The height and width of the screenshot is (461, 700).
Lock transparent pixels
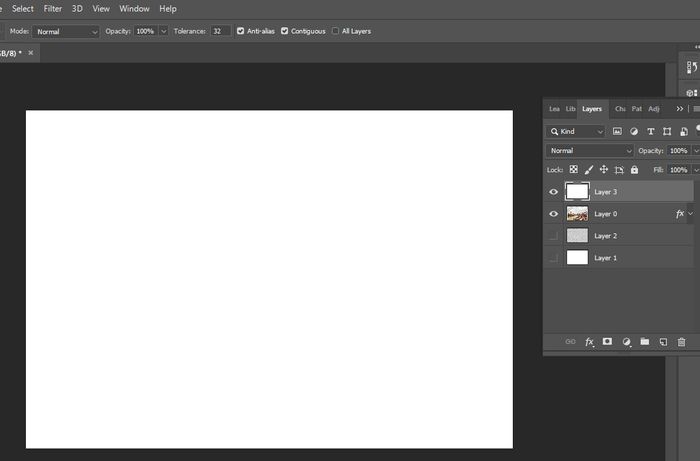573,170
